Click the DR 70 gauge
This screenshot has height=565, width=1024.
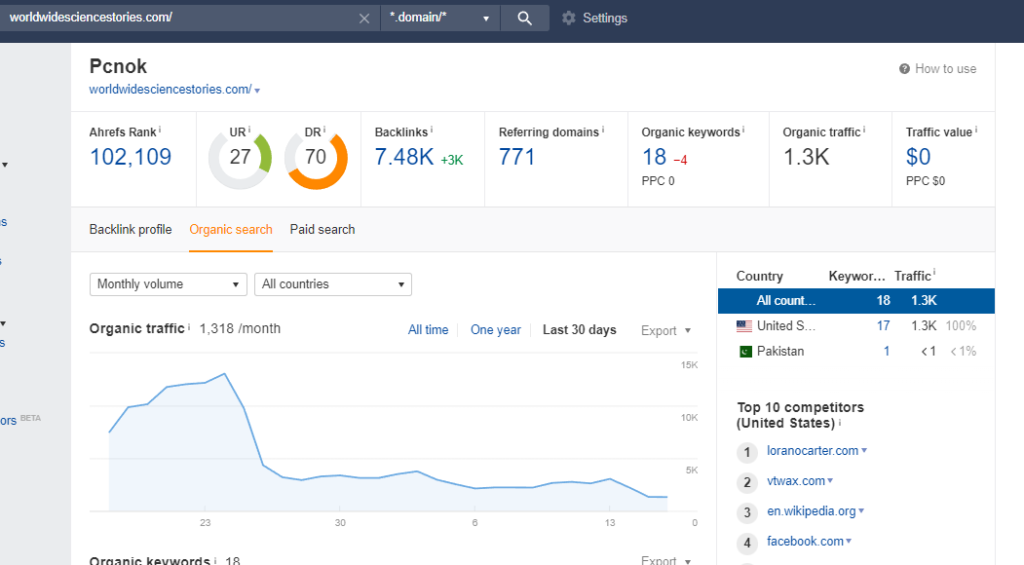click(316, 157)
